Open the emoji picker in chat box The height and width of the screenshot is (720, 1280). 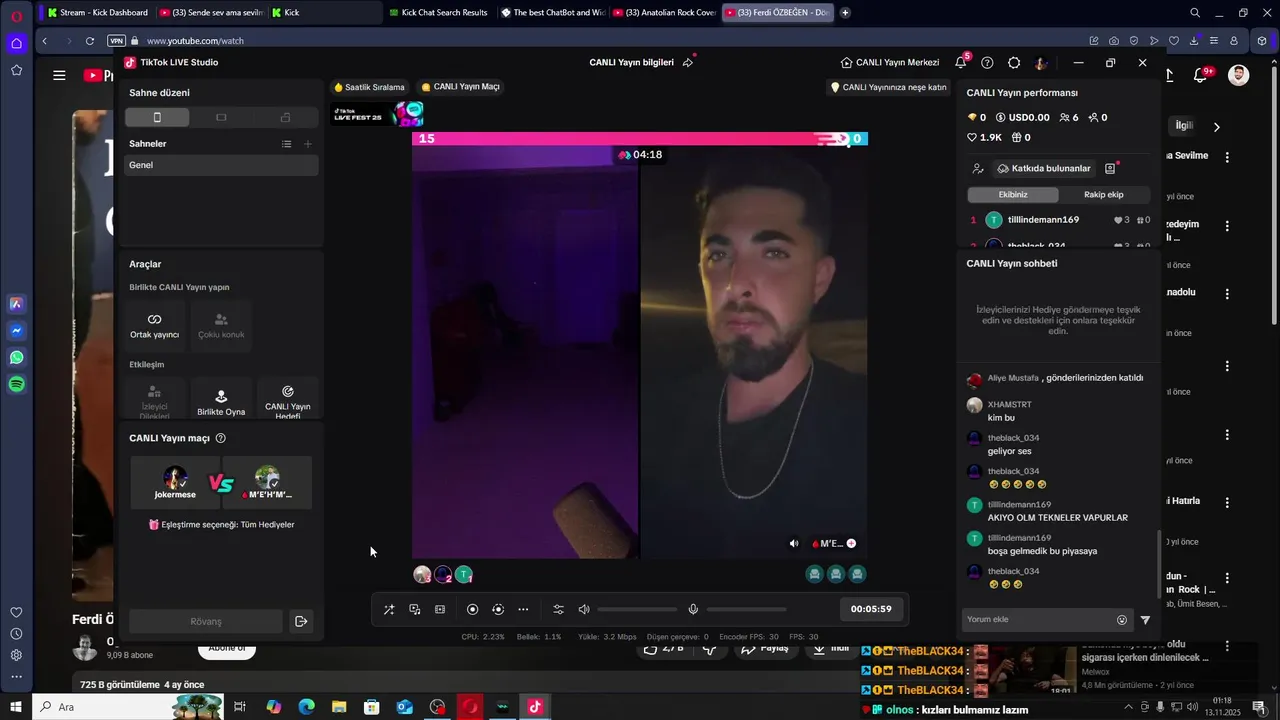[1122, 620]
